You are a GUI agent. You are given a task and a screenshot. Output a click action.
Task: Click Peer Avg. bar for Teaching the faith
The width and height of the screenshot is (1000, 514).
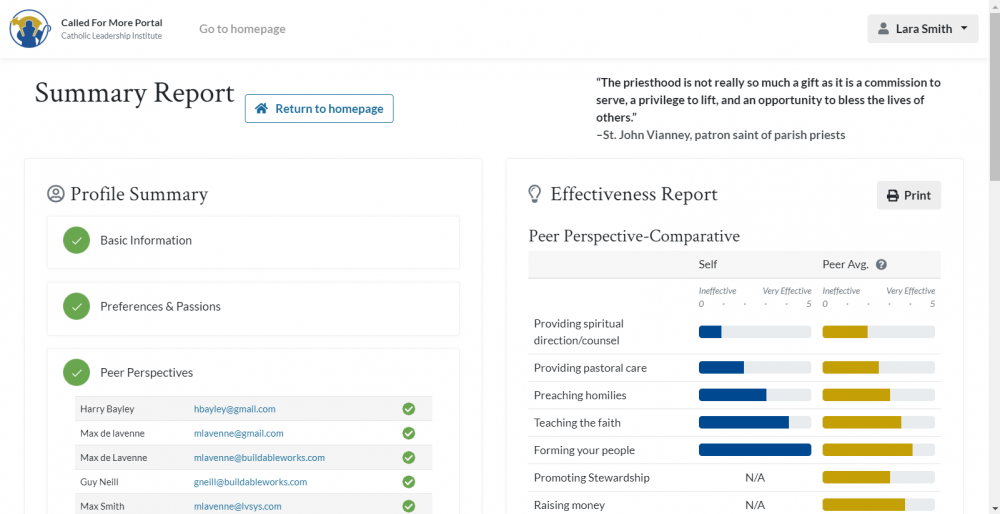879,422
